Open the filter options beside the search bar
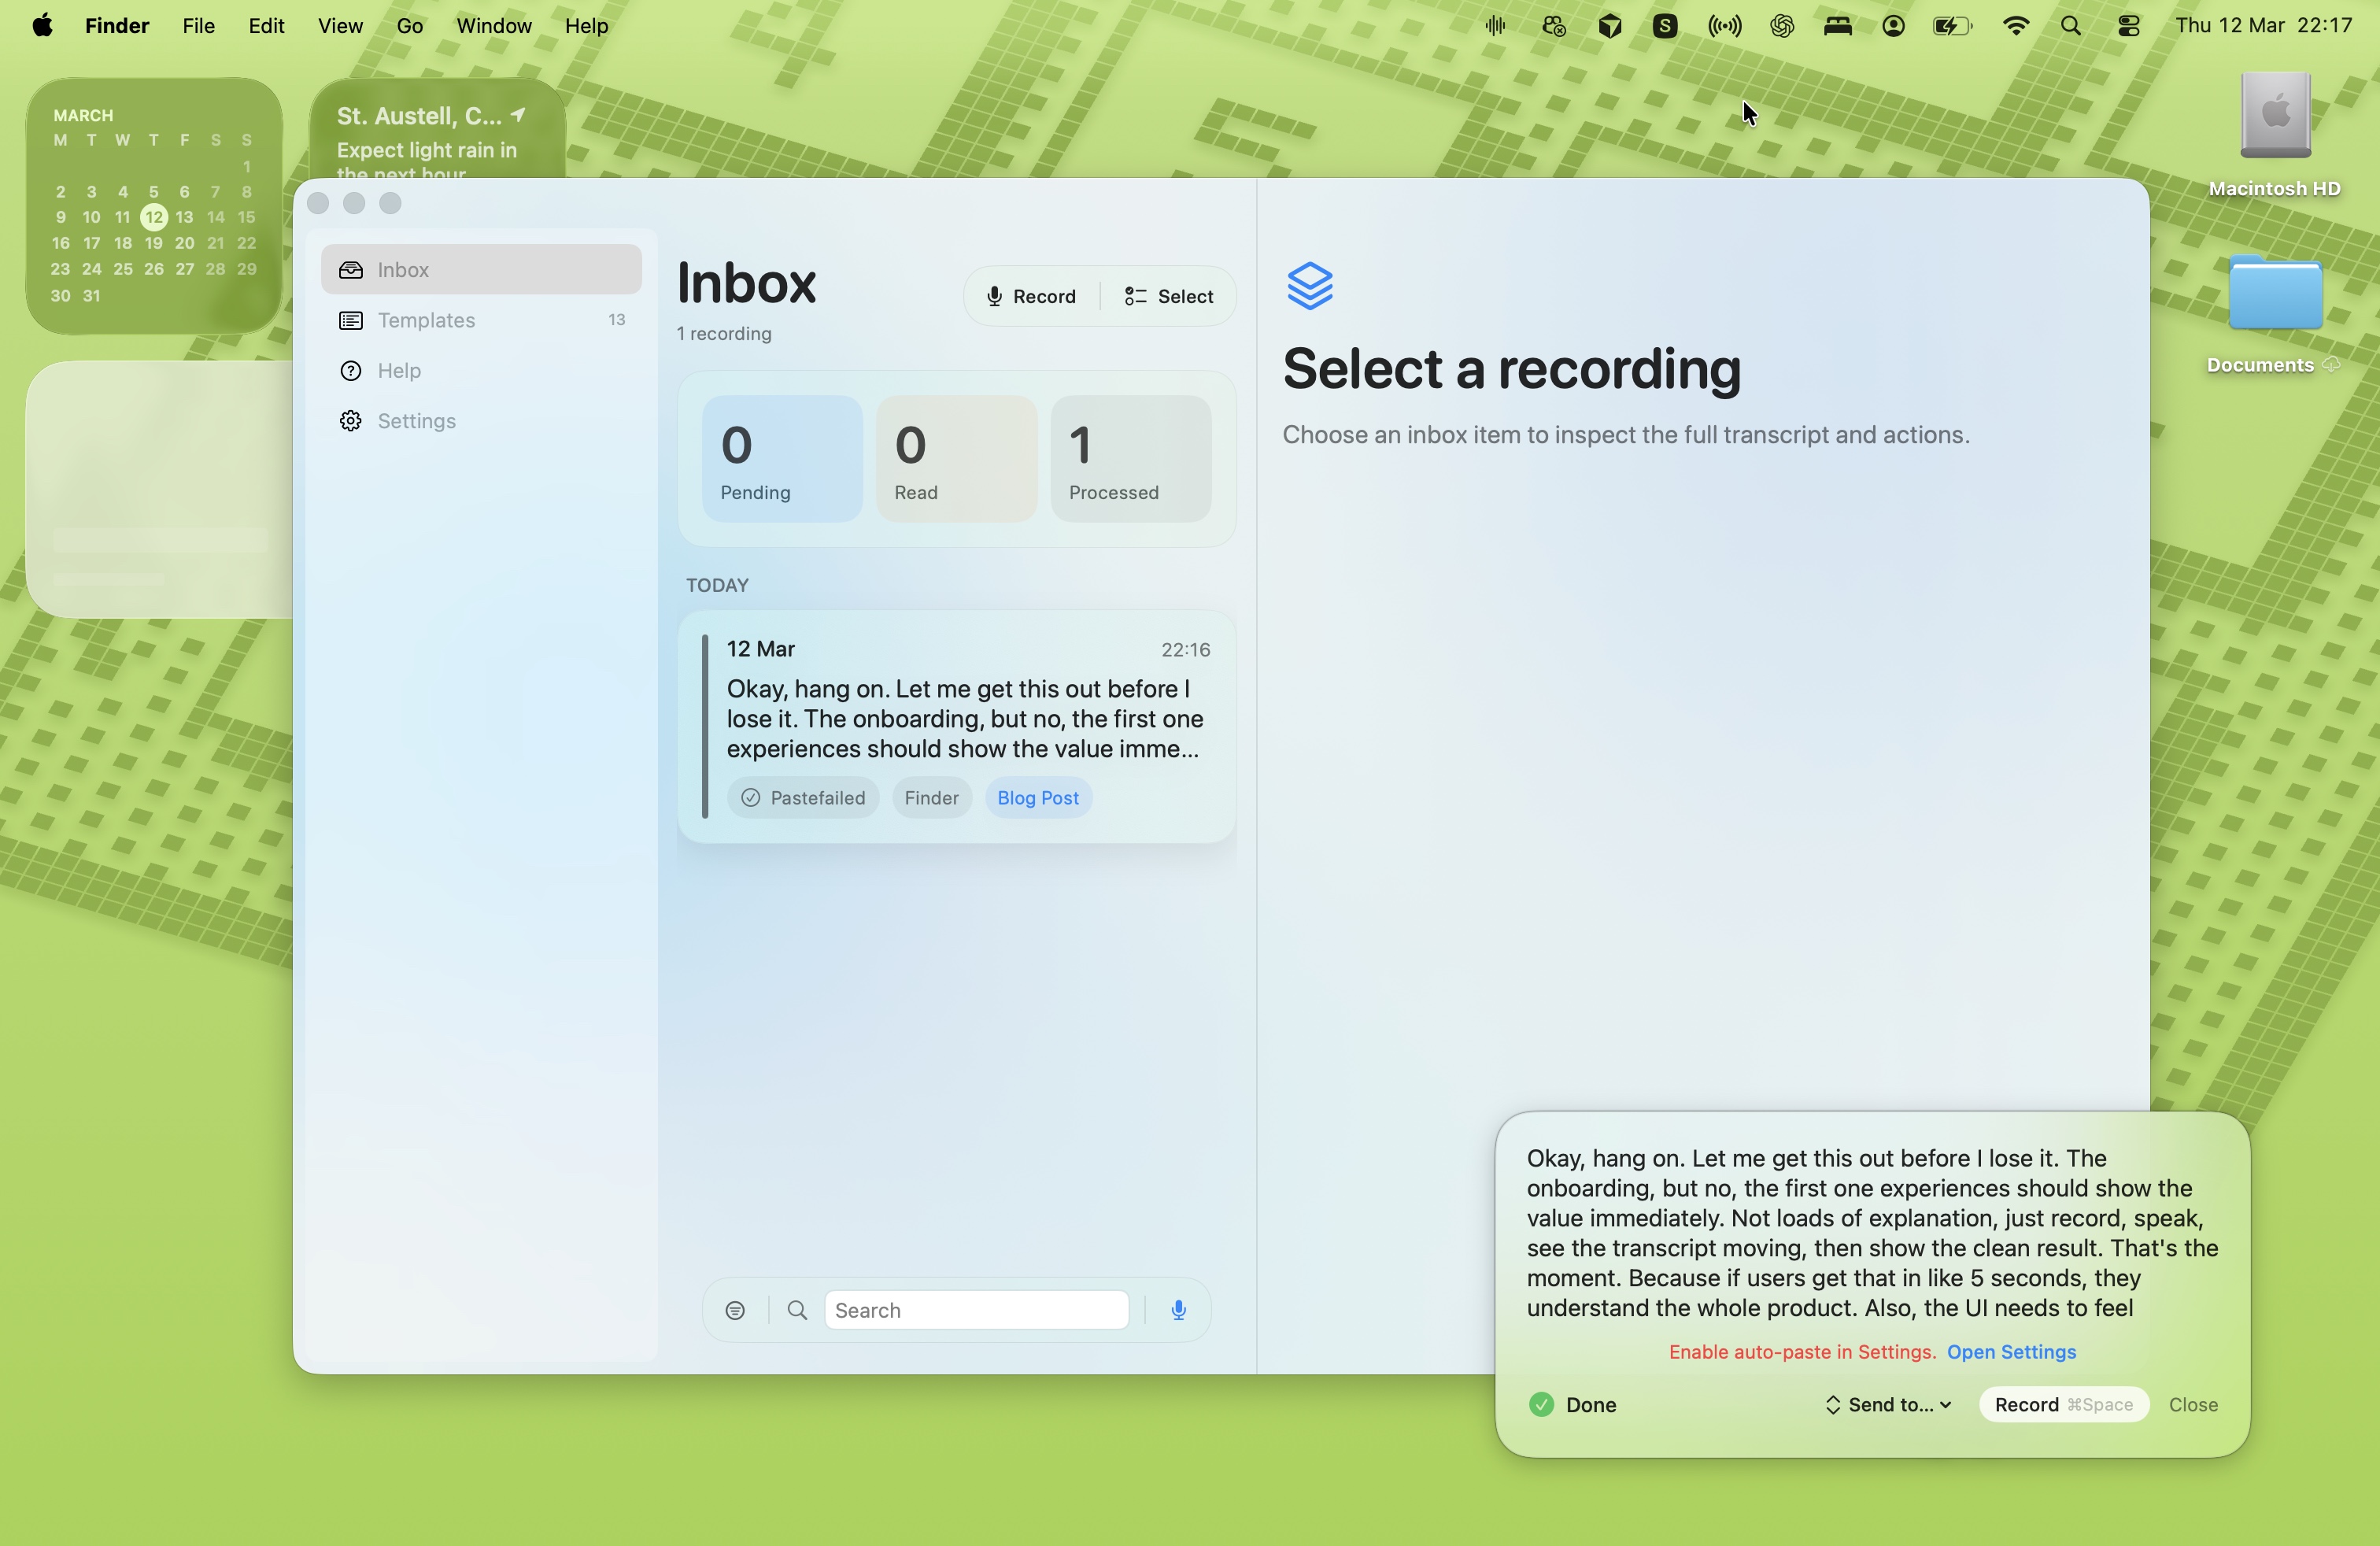This screenshot has height=1546, width=2380. [x=736, y=1309]
